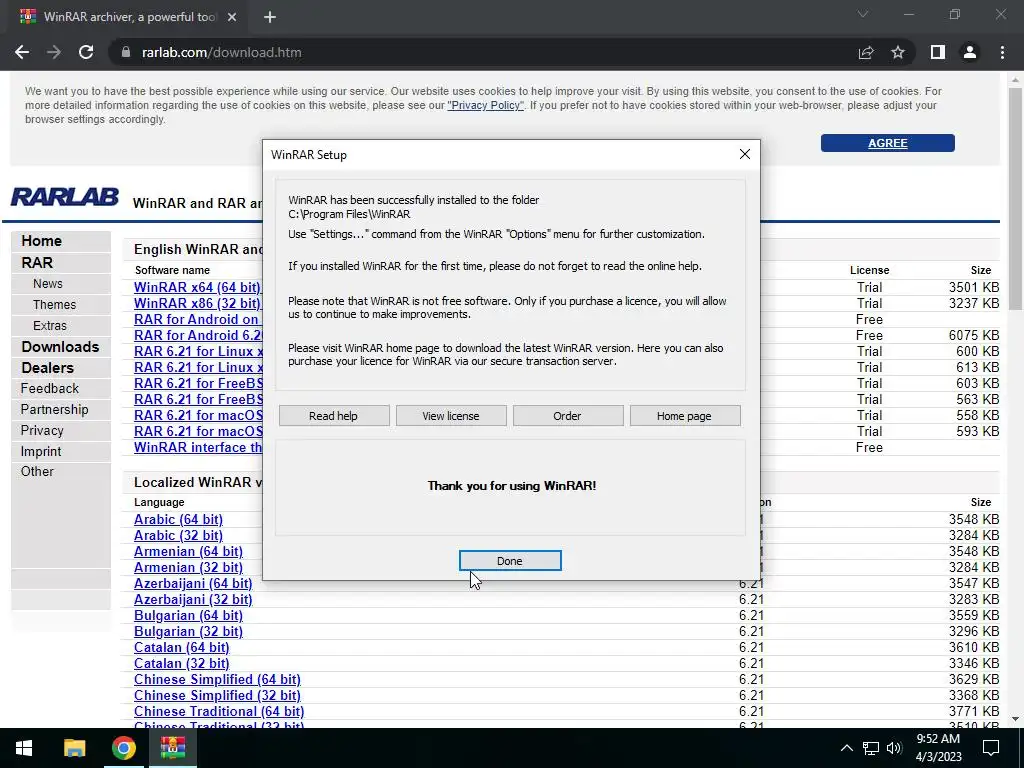Open News in the site sidebar
The height and width of the screenshot is (768, 1024).
pos(48,283)
